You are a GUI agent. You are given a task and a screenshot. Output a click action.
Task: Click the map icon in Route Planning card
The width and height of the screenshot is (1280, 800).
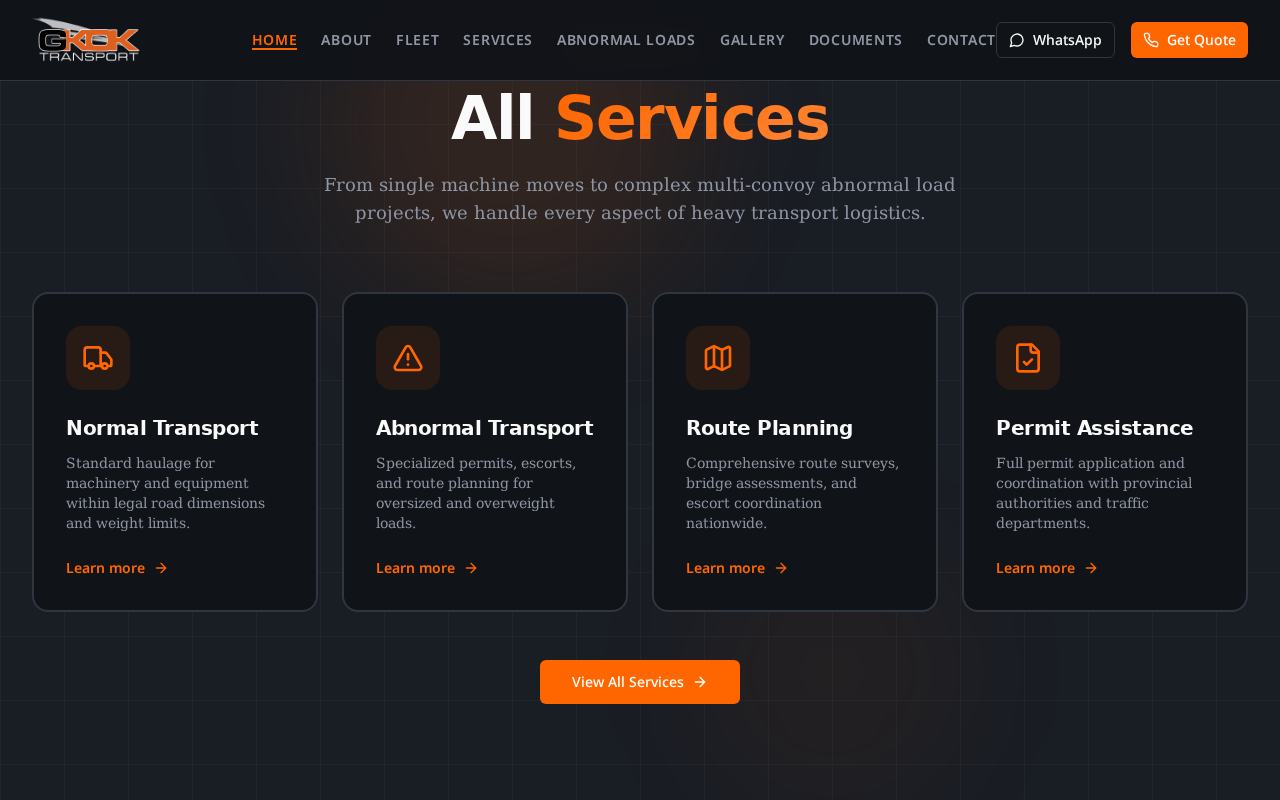click(718, 358)
